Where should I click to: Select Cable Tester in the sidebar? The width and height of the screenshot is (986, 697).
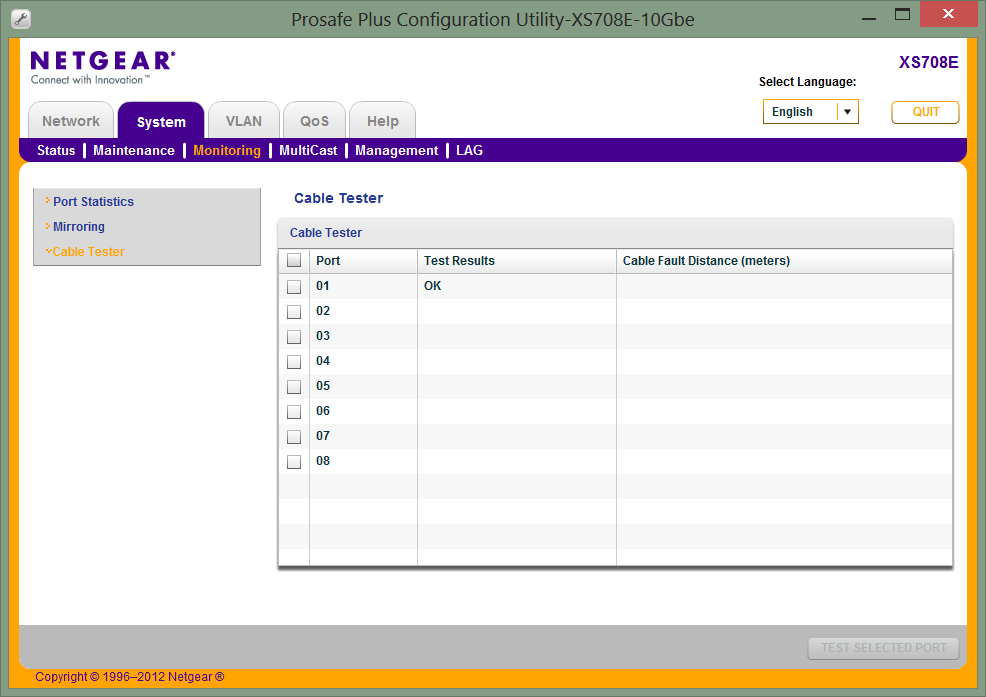89,252
